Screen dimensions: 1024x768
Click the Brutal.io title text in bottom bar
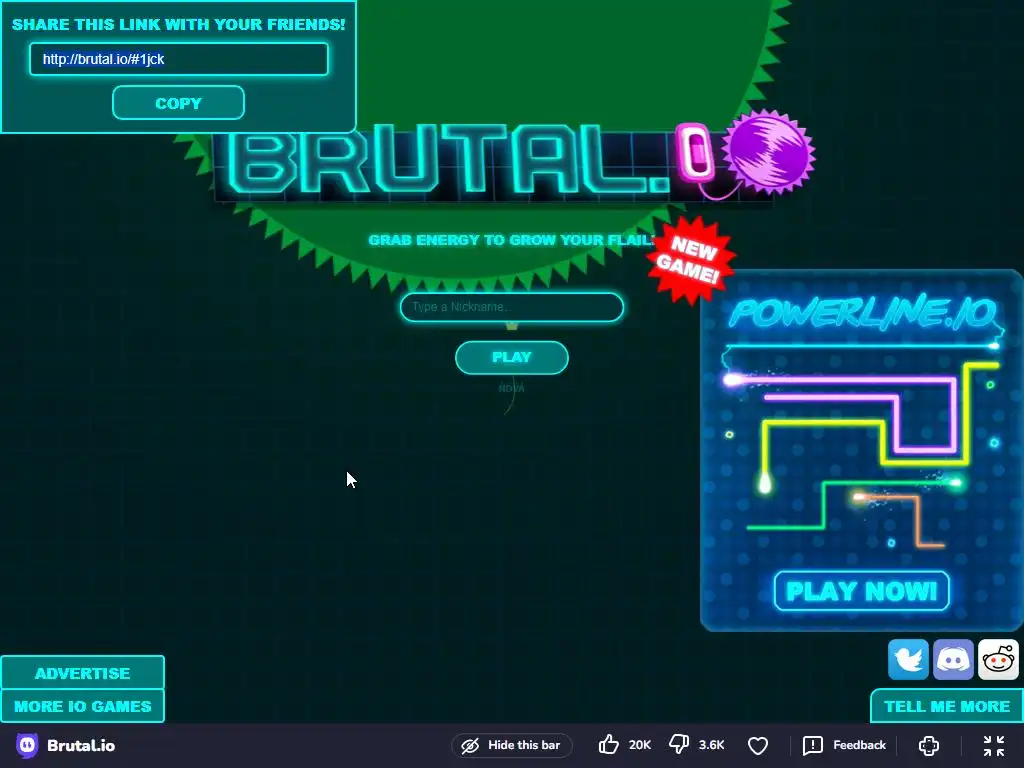point(81,745)
